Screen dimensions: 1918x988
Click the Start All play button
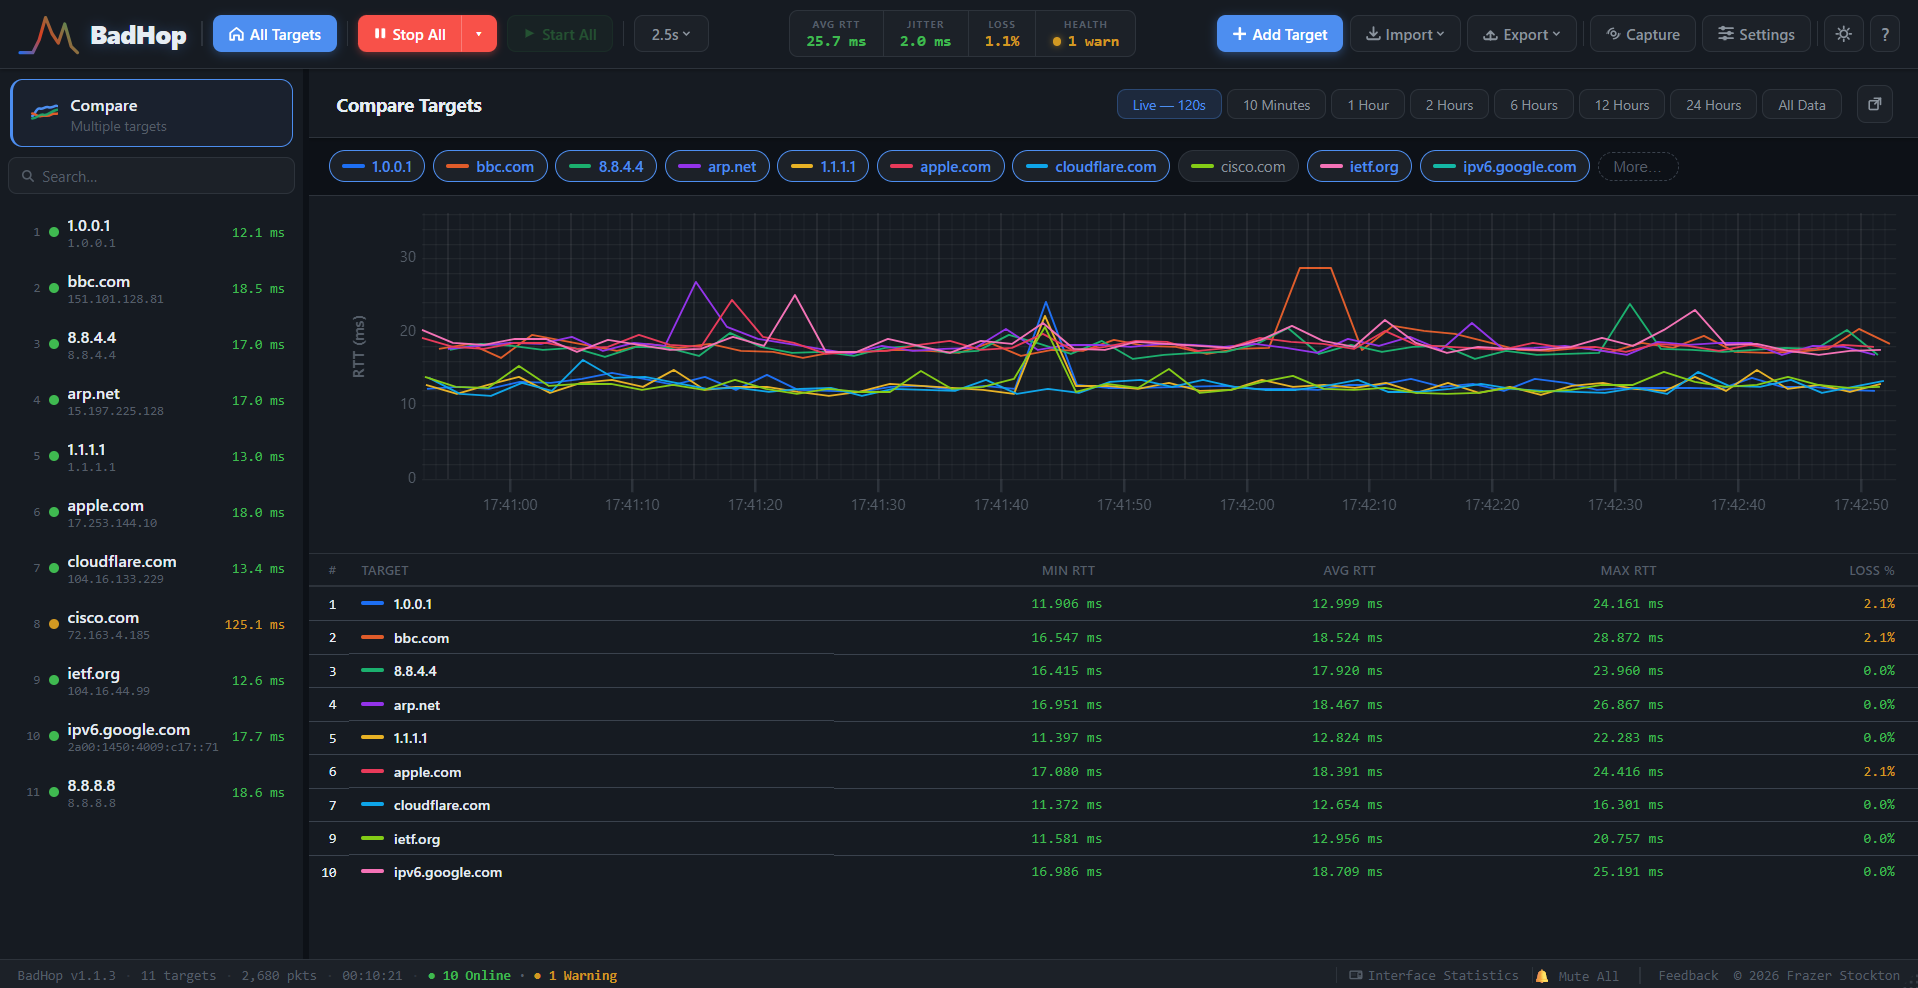point(560,34)
